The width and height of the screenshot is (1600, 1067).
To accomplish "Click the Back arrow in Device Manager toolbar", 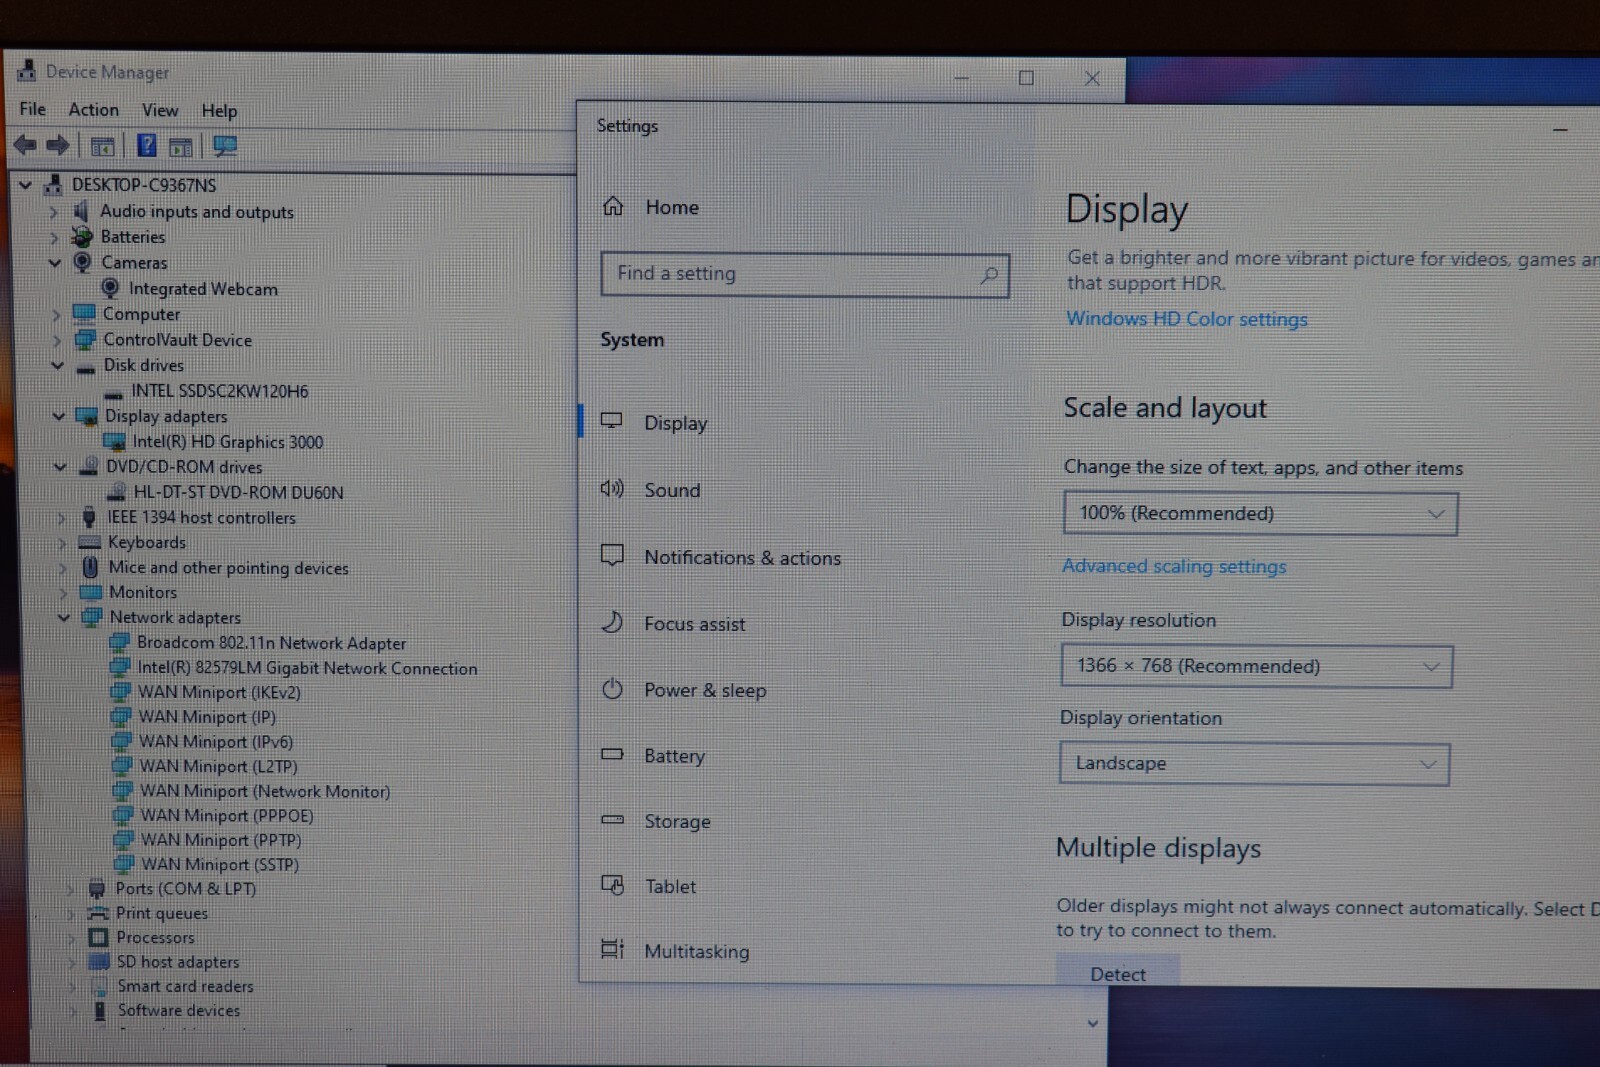I will click(26, 146).
